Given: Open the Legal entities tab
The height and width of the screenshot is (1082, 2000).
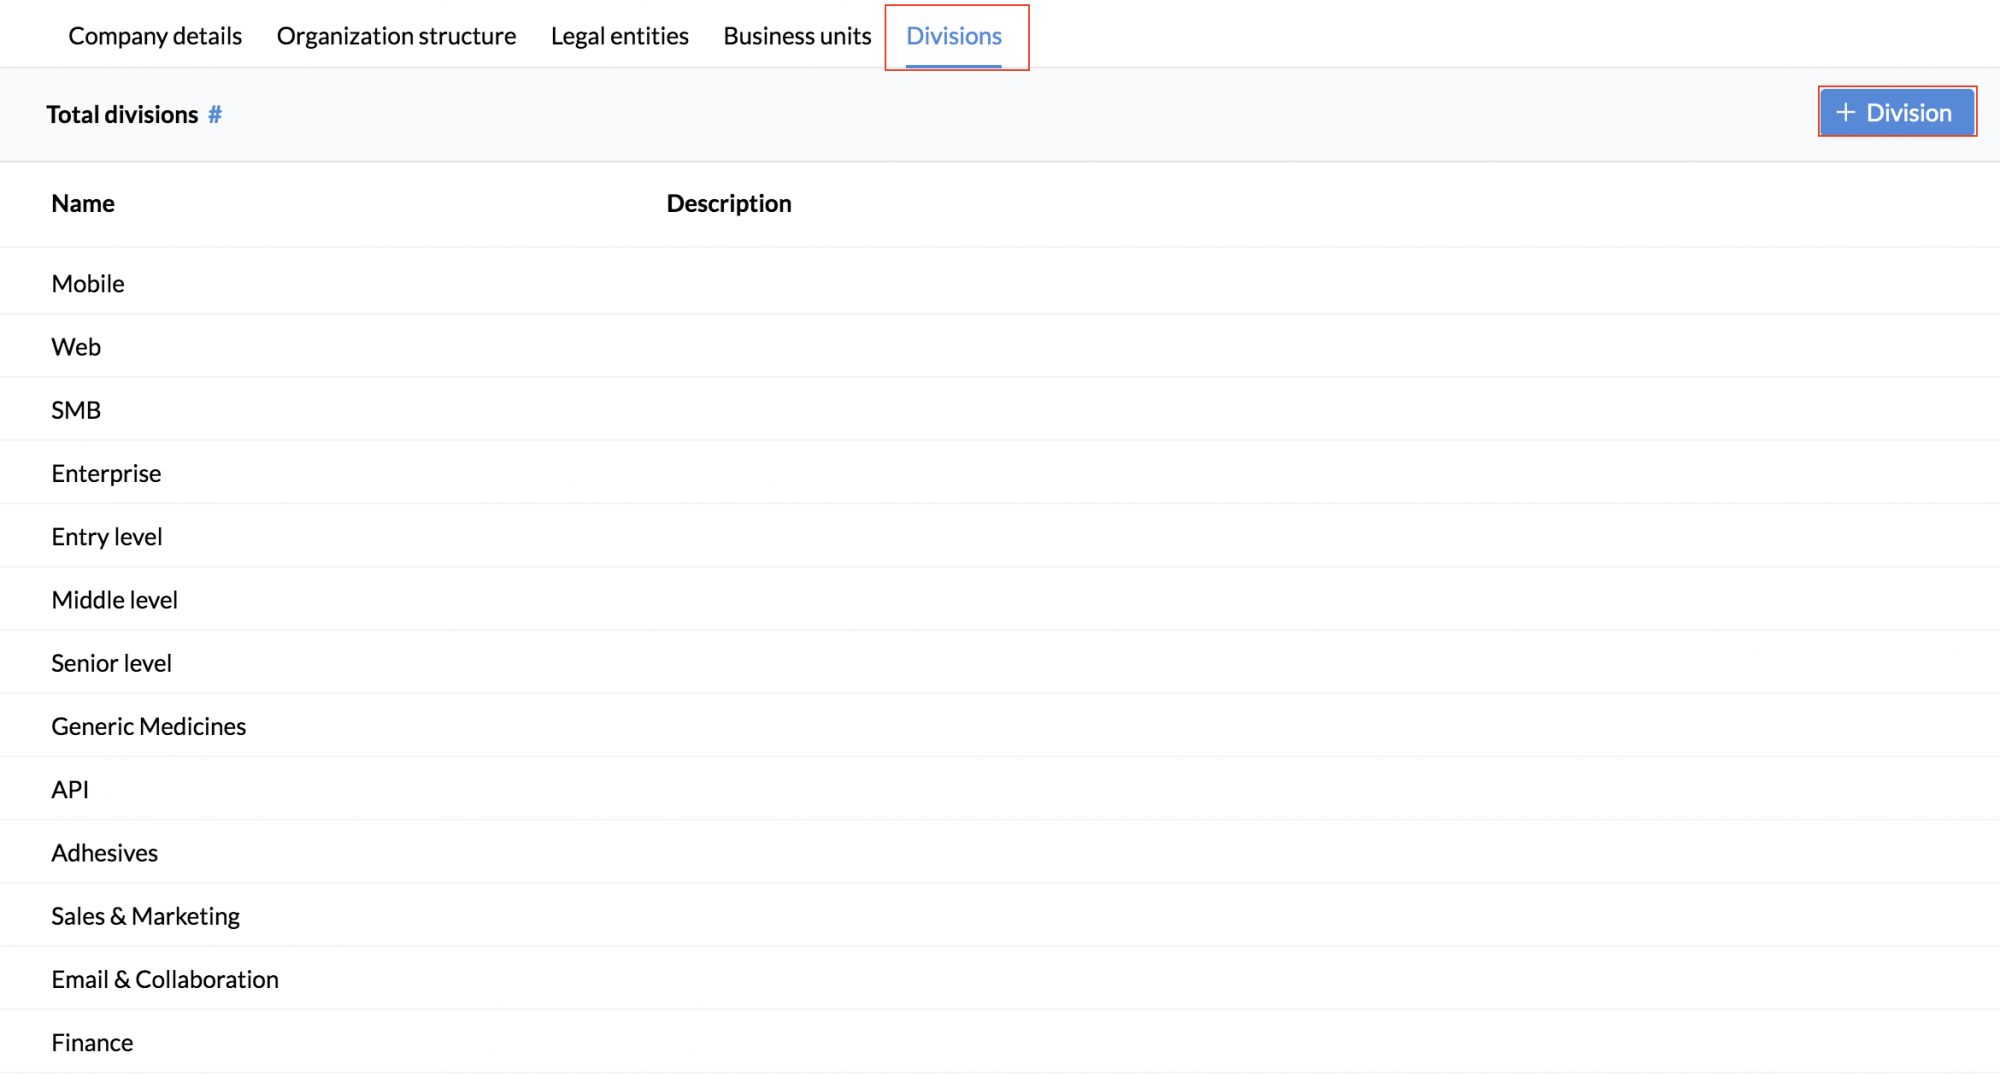Looking at the screenshot, I should point(620,36).
